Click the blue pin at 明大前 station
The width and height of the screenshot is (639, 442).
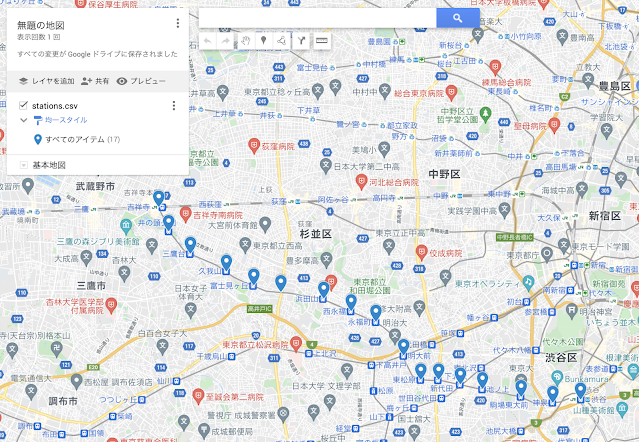pos(403,347)
